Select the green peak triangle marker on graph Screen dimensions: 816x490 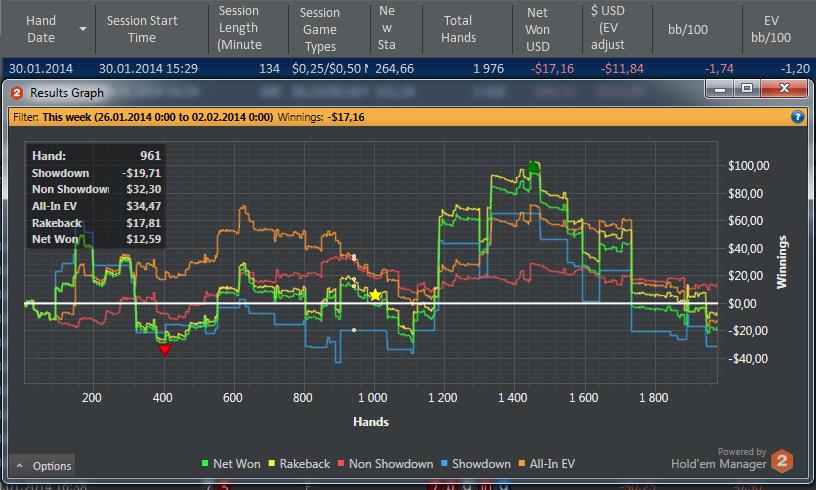click(532, 166)
